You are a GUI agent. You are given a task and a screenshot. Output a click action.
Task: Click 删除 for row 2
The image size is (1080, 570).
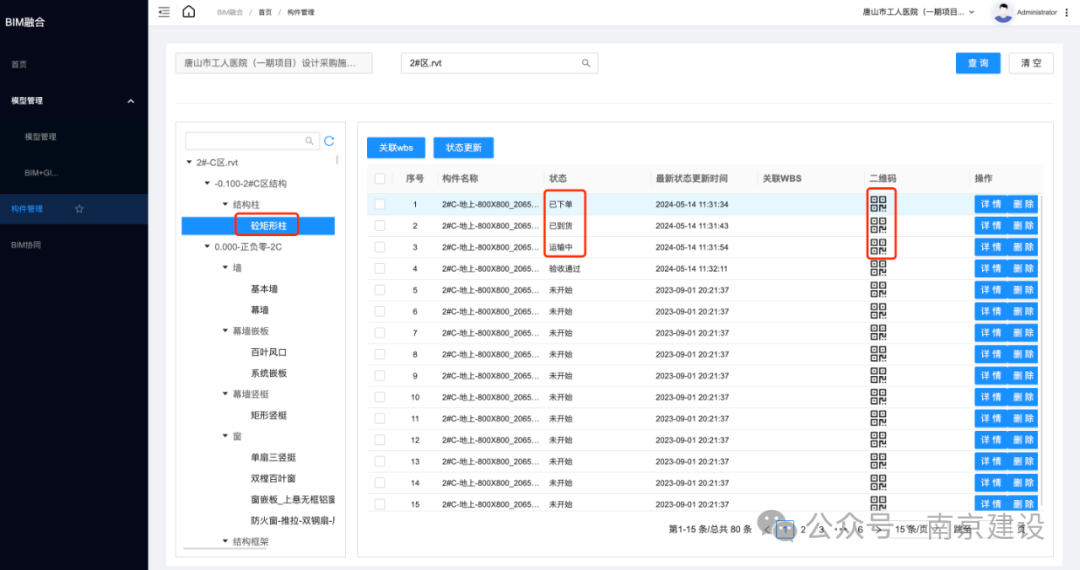1023,226
